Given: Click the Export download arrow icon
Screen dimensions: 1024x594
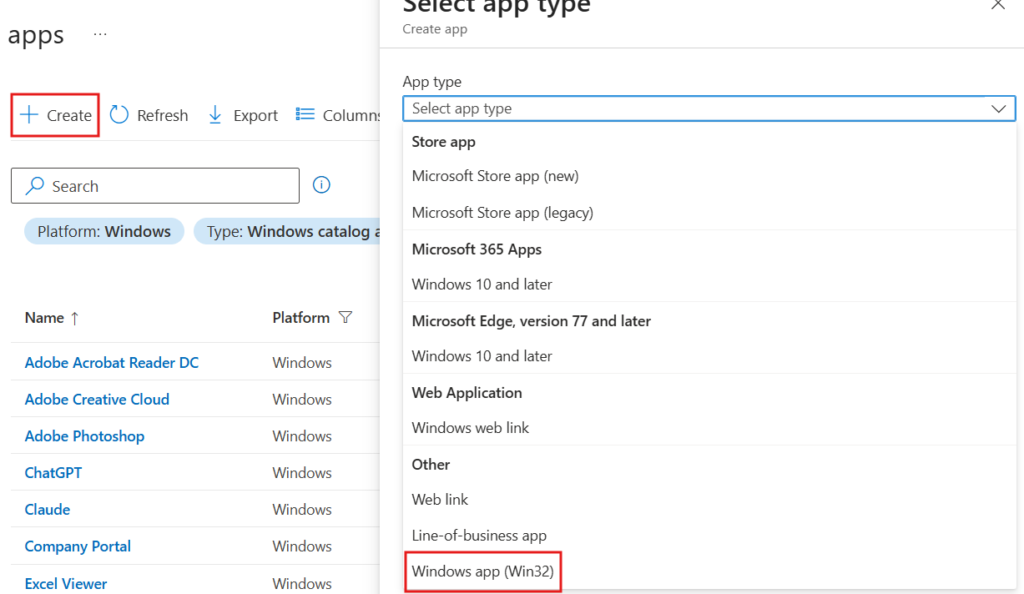Looking at the screenshot, I should 215,115.
